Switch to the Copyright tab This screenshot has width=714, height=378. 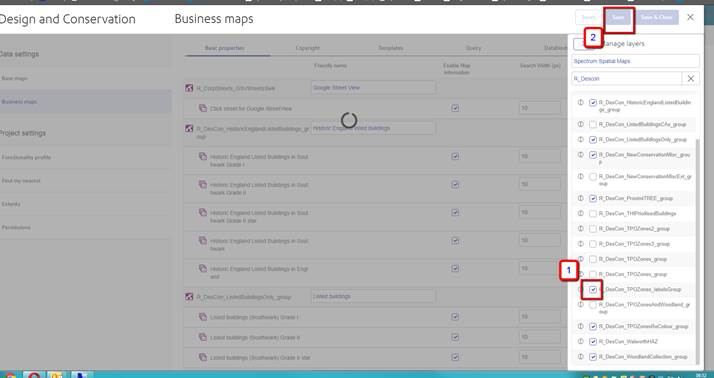307,48
